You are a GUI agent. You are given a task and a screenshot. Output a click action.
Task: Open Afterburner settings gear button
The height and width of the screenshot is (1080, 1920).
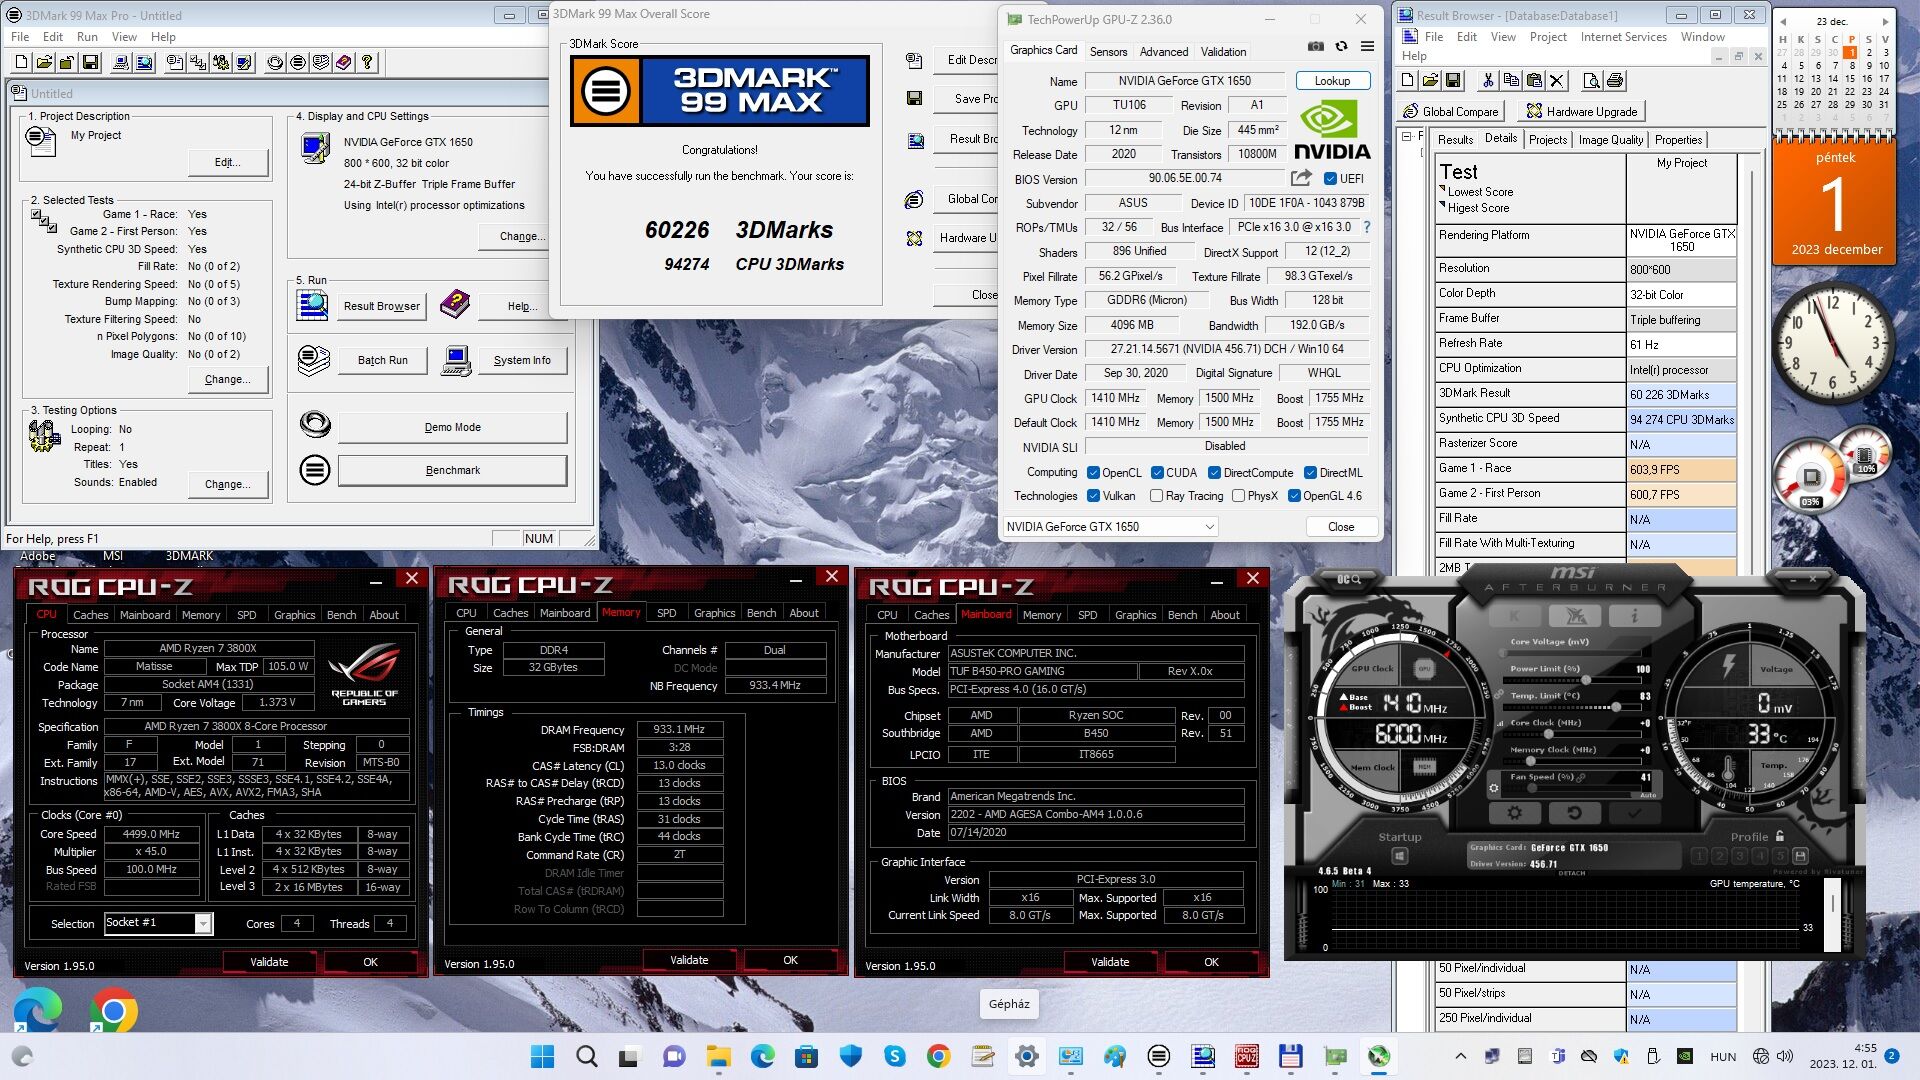point(1515,813)
